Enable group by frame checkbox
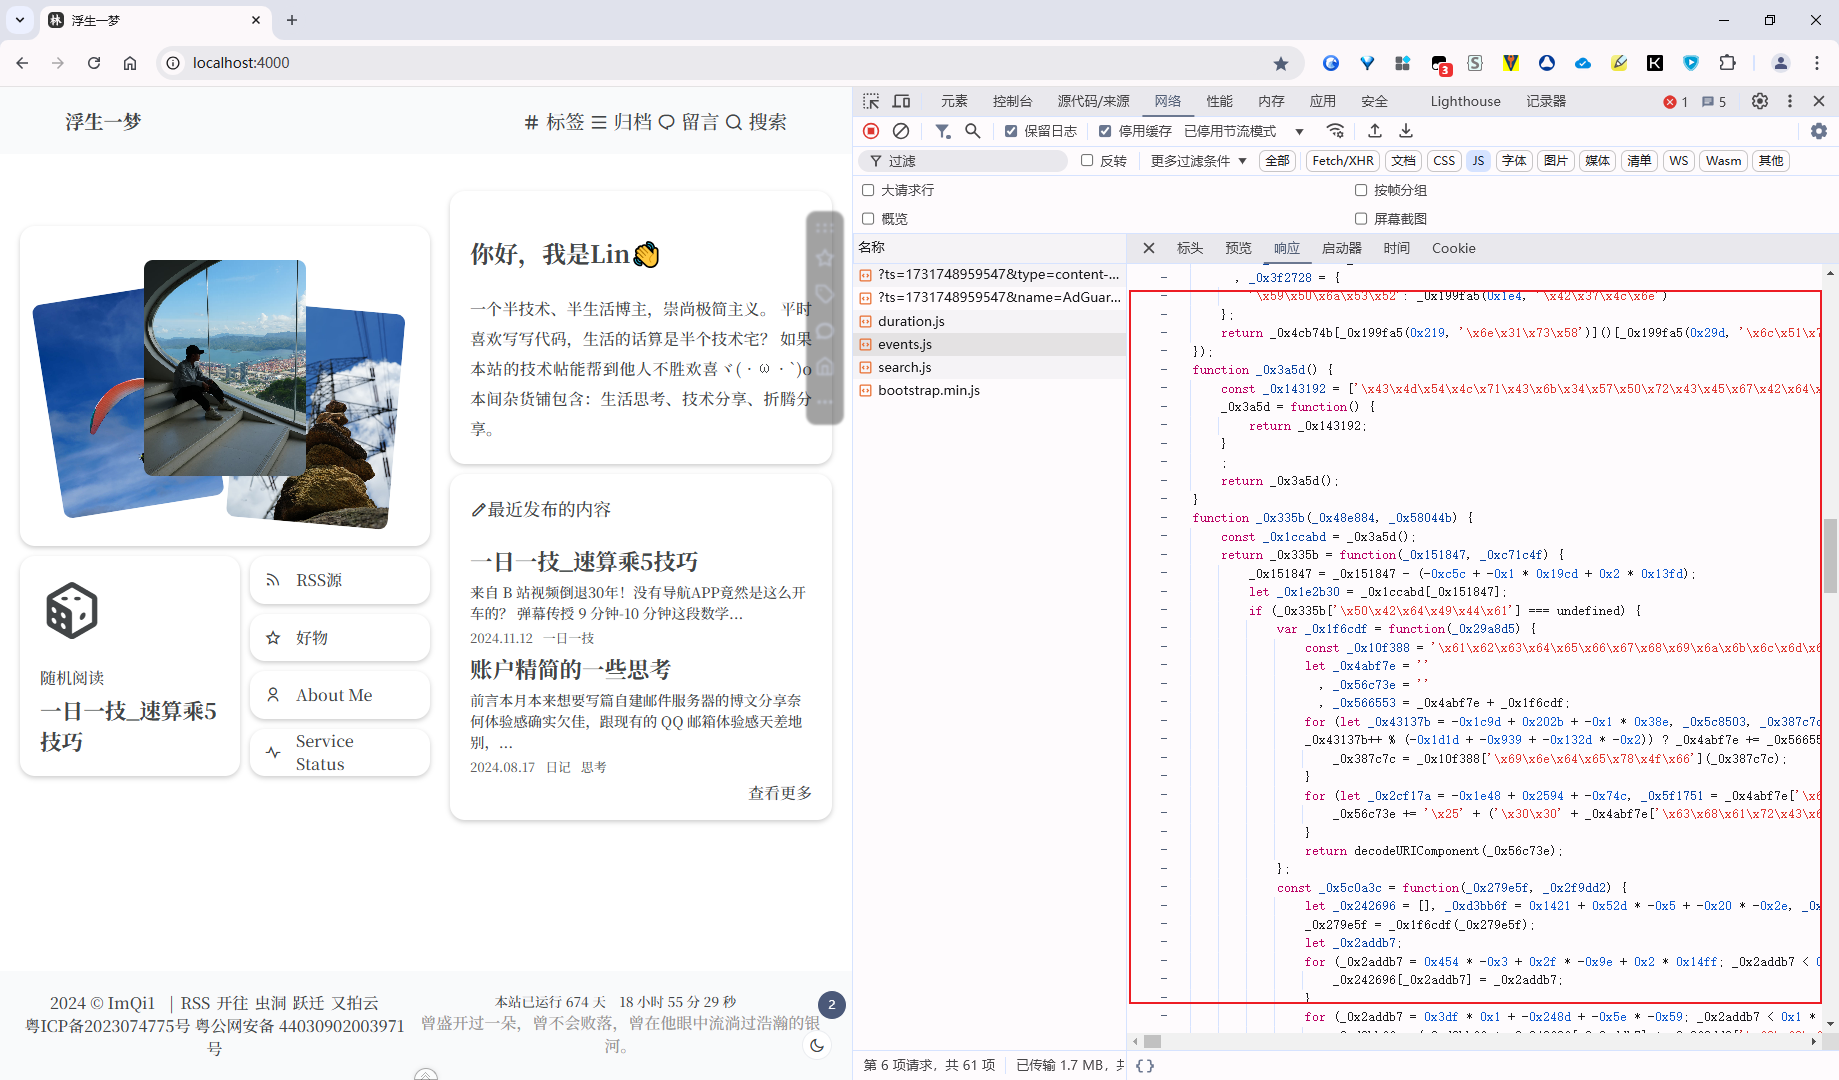The width and height of the screenshot is (1839, 1080). [1361, 189]
